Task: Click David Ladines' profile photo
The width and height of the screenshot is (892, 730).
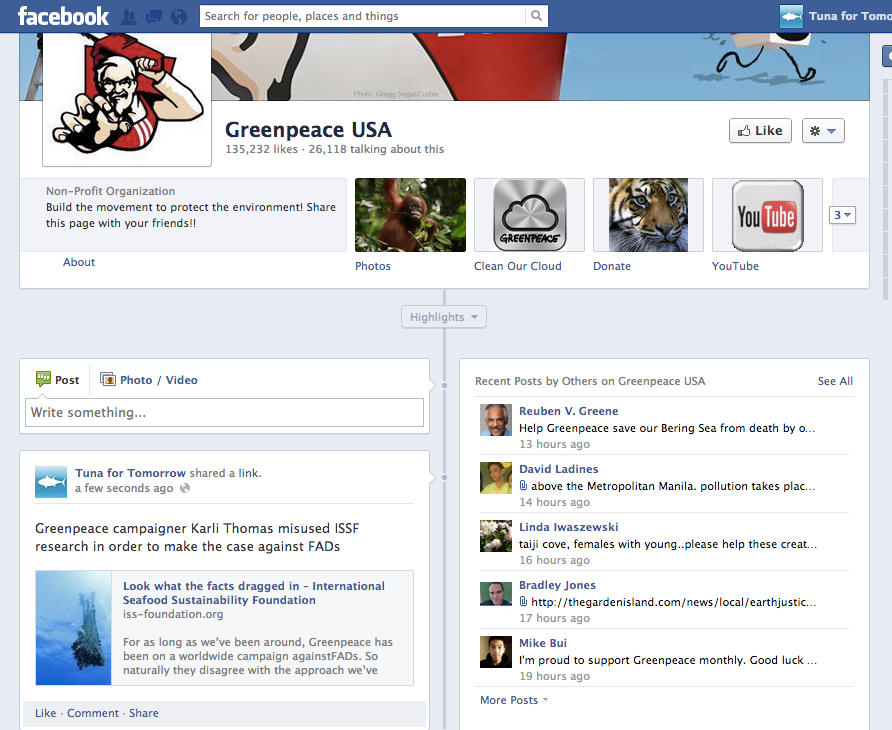Action: (495, 478)
